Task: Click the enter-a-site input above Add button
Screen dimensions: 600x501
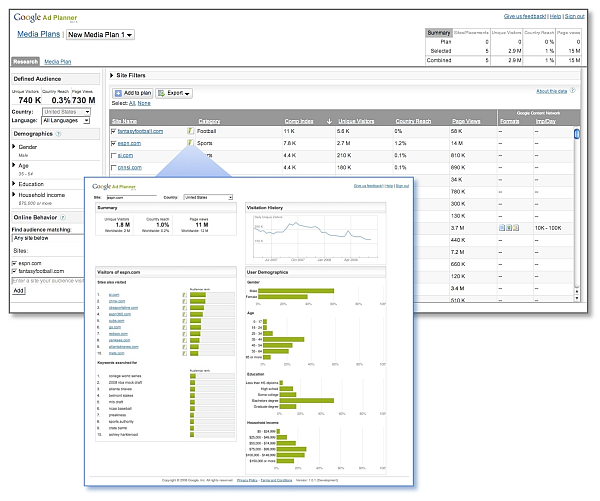Action: pos(48,281)
